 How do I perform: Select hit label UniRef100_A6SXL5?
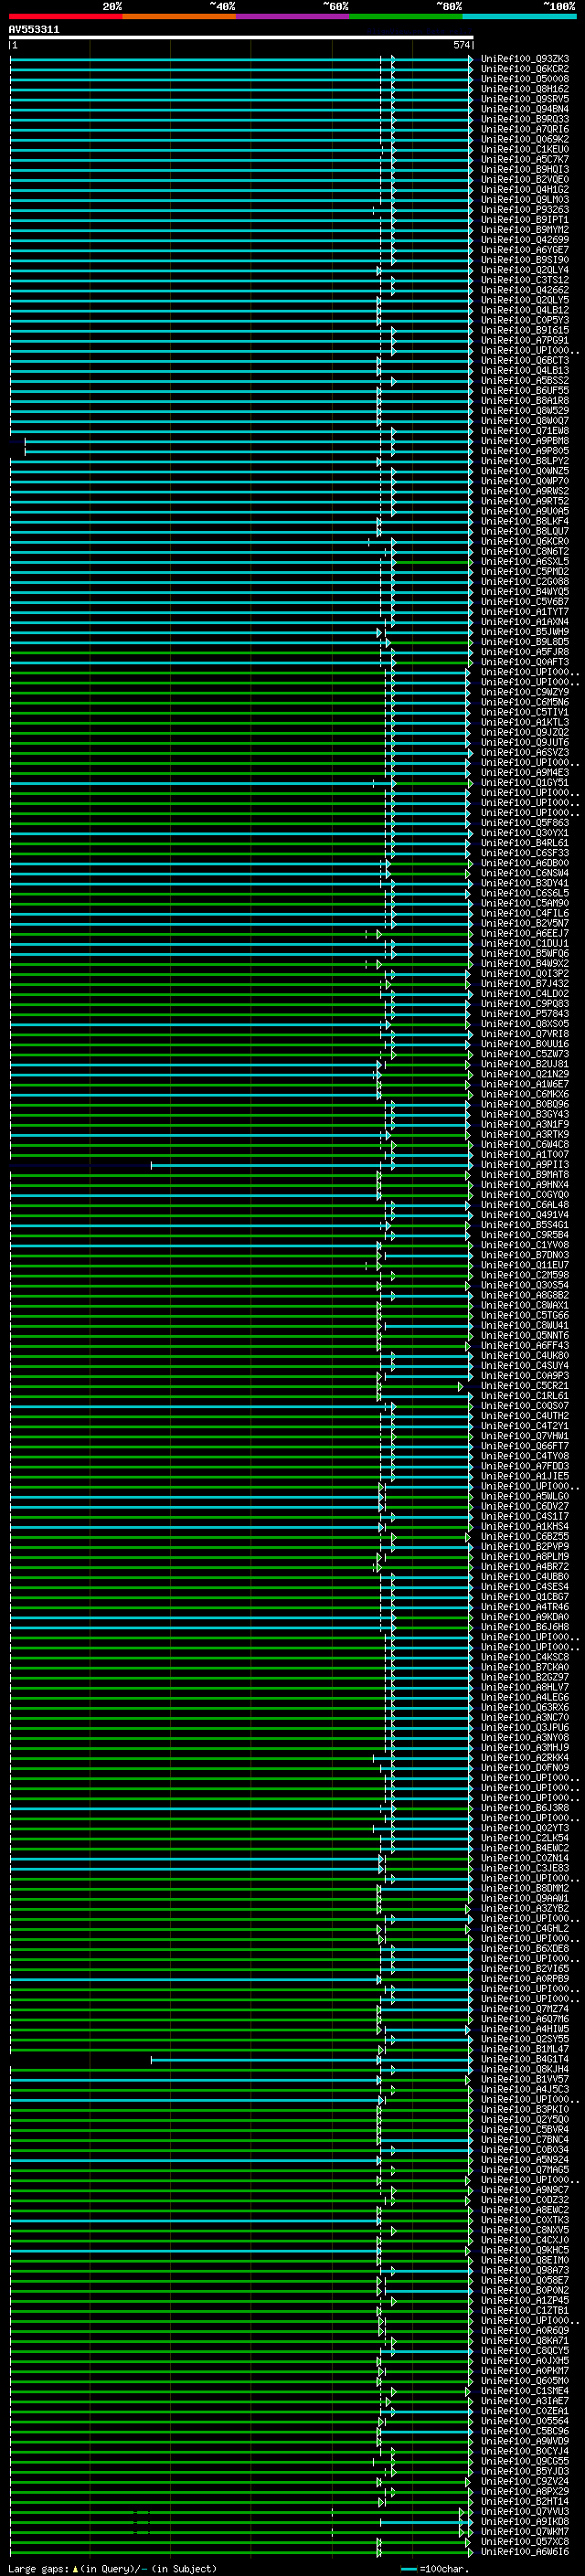(x=525, y=561)
